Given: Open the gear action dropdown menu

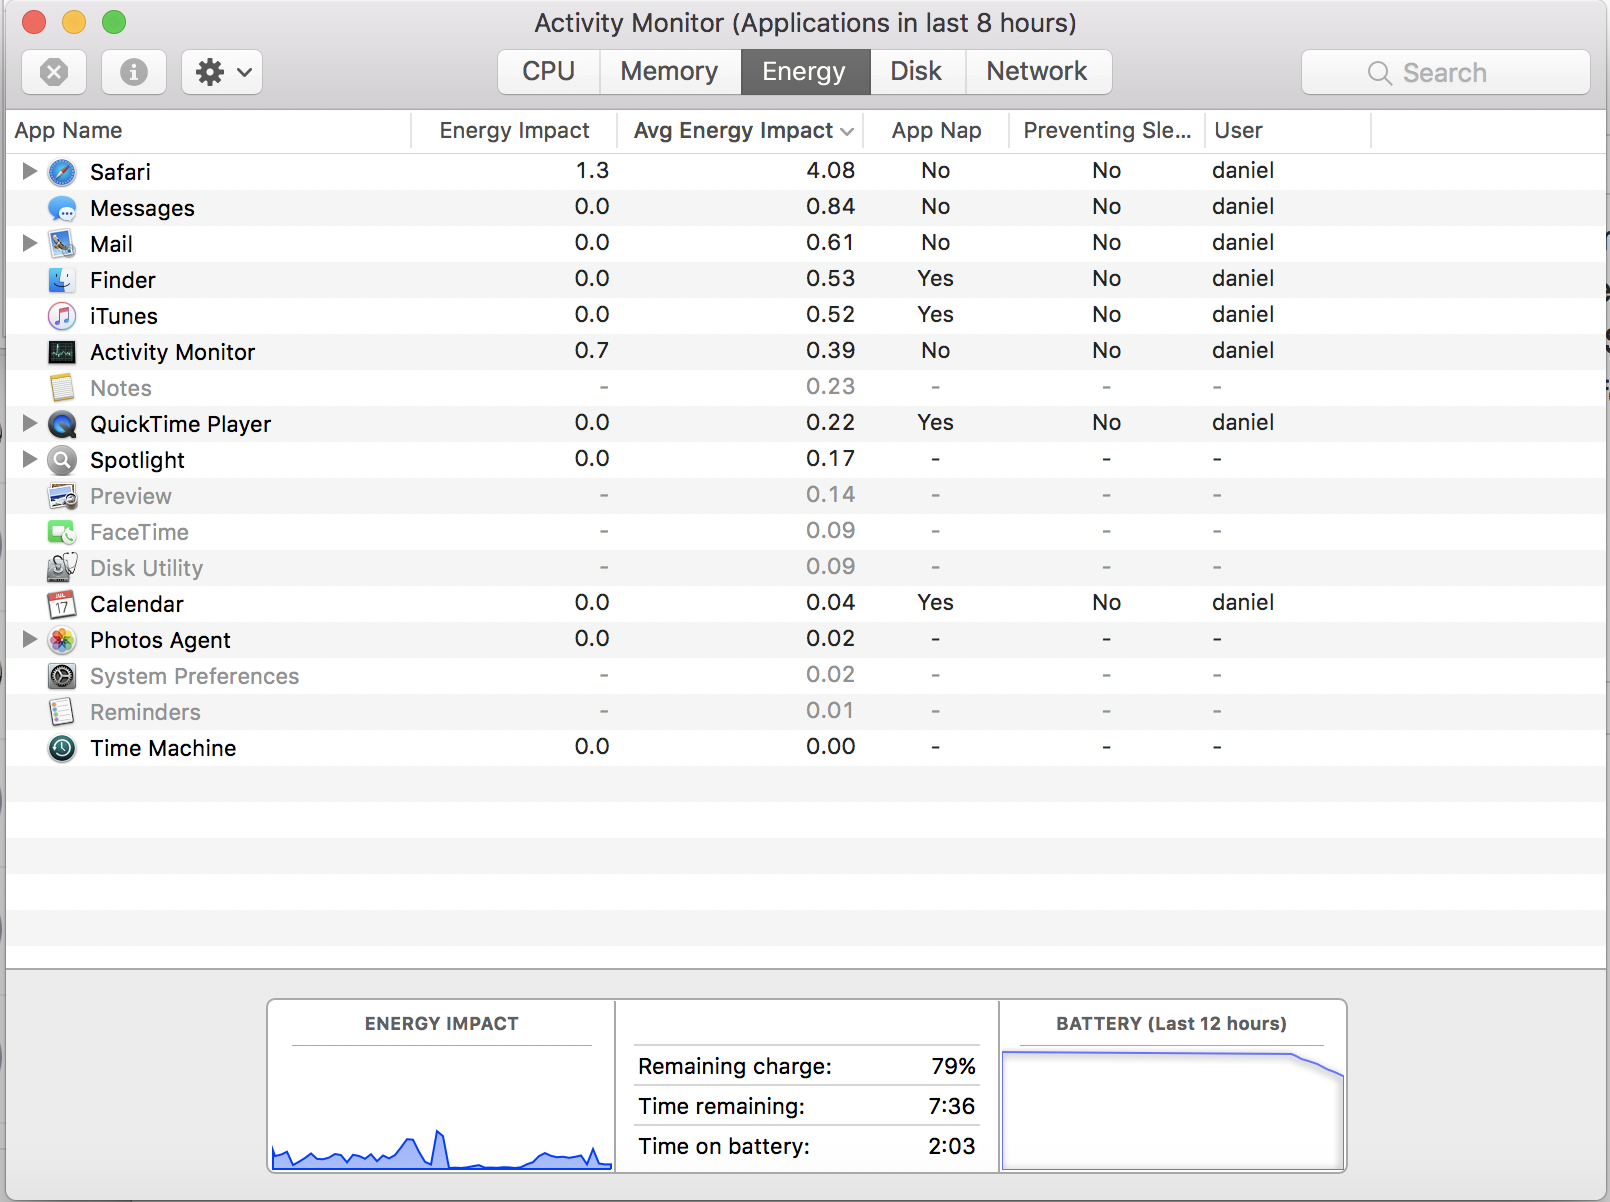Looking at the screenshot, I should tap(222, 72).
